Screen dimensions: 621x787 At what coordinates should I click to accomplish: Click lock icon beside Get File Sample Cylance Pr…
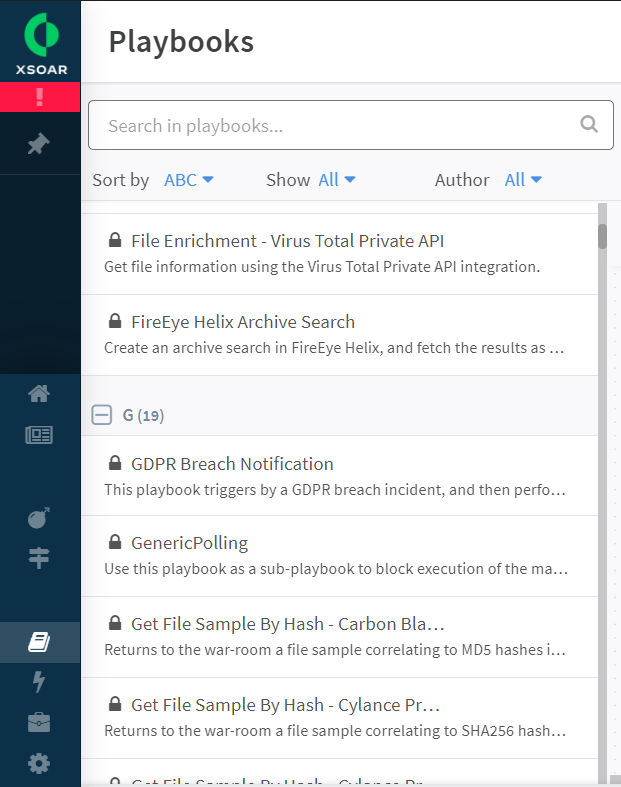pyautogui.click(x=115, y=704)
